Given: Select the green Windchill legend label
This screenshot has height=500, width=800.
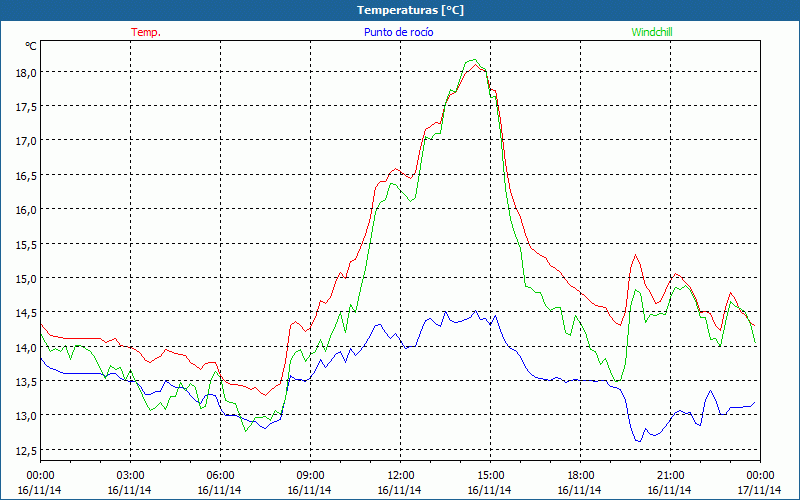Looking at the screenshot, I should pos(652,32).
